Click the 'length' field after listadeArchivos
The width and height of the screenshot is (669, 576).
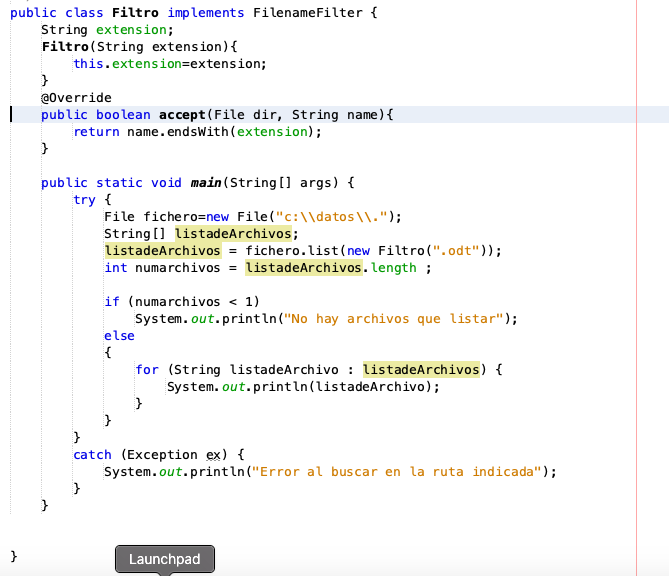pos(393,268)
